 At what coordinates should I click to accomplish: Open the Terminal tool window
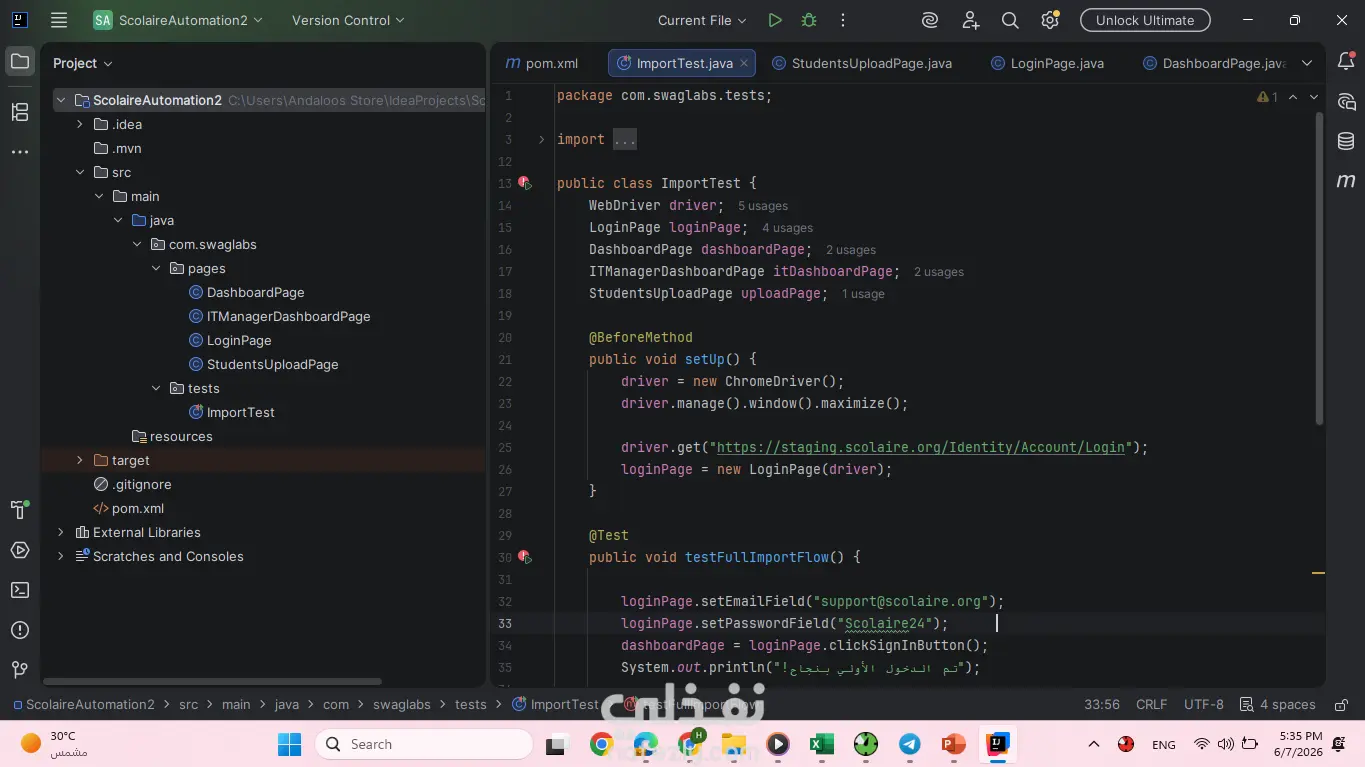pyautogui.click(x=19, y=590)
